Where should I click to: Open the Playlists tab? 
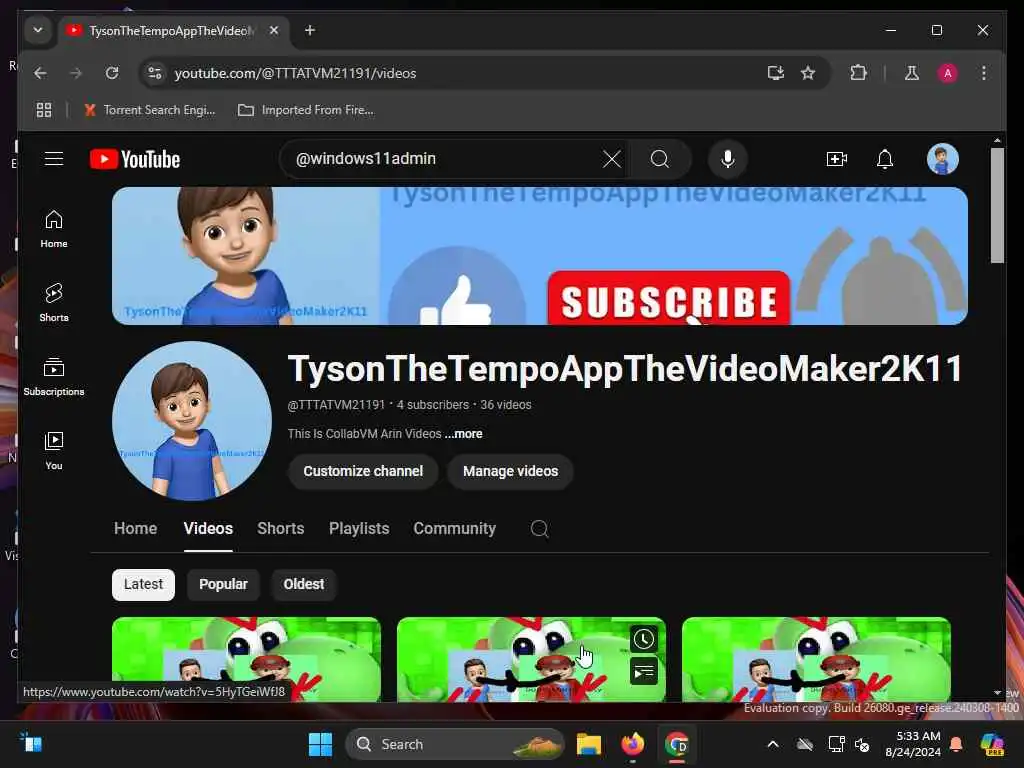pyautogui.click(x=359, y=528)
